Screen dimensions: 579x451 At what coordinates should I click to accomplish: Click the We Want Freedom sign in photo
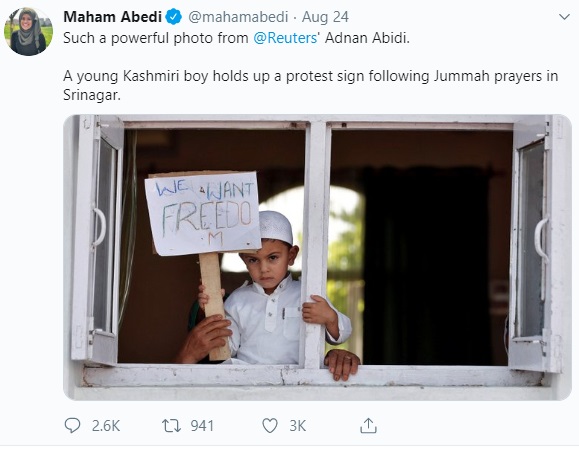point(203,213)
